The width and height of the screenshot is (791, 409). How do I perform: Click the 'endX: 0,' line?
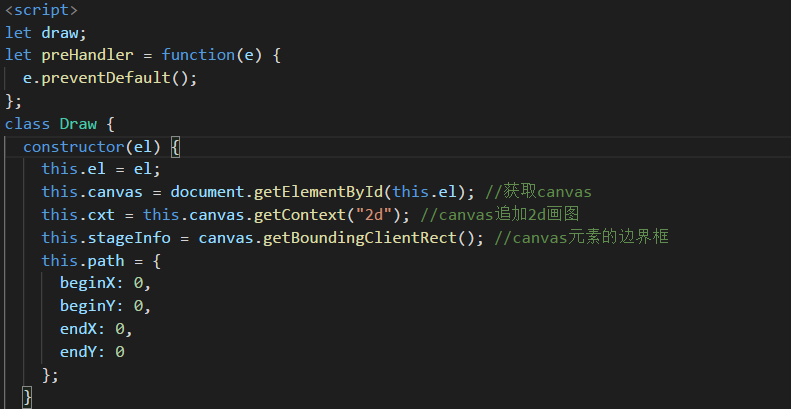[x=96, y=329]
